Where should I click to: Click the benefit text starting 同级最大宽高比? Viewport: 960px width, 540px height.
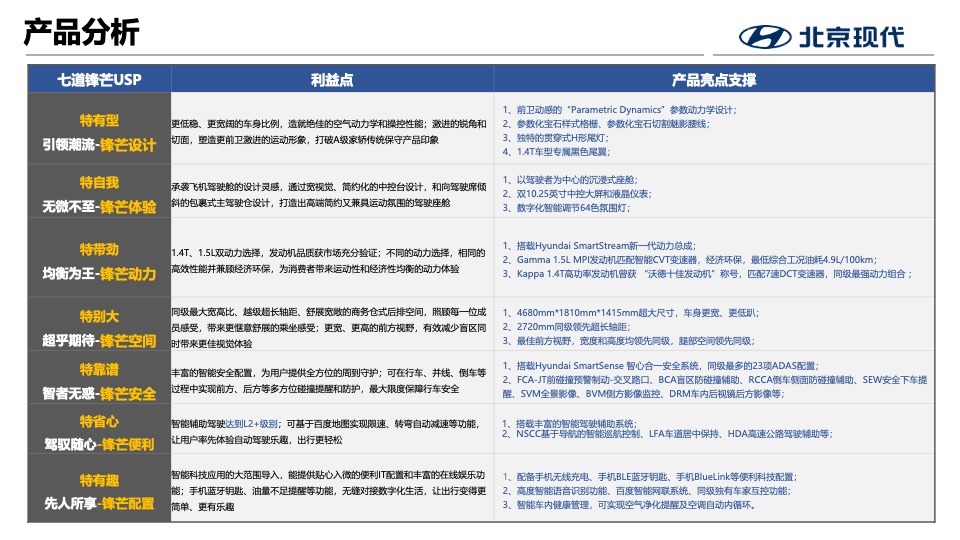(x=329, y=328)
